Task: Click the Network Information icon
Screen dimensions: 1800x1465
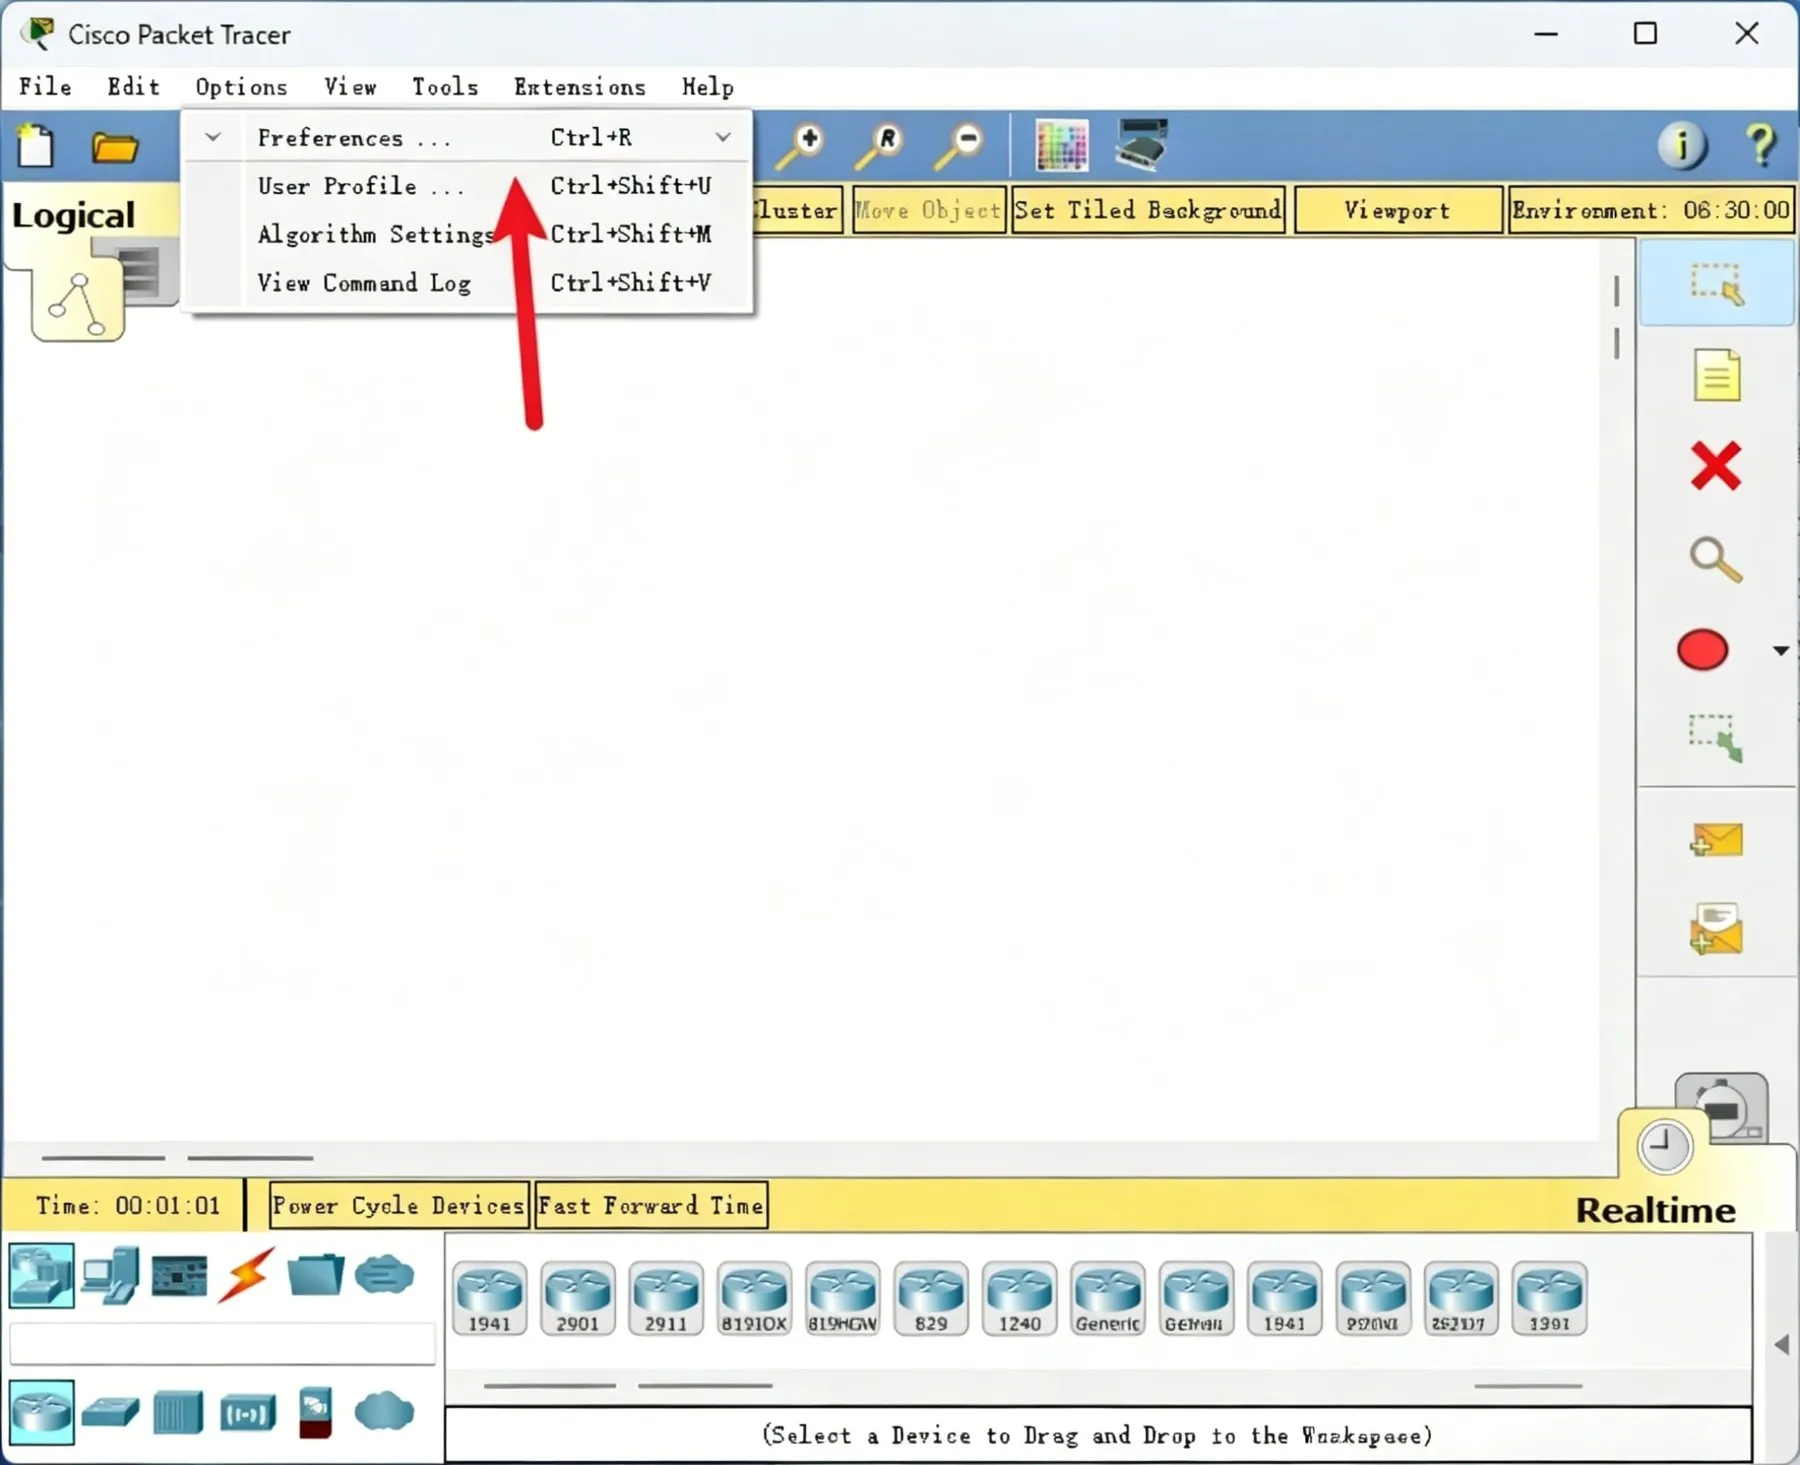Action: (1682, 146)
